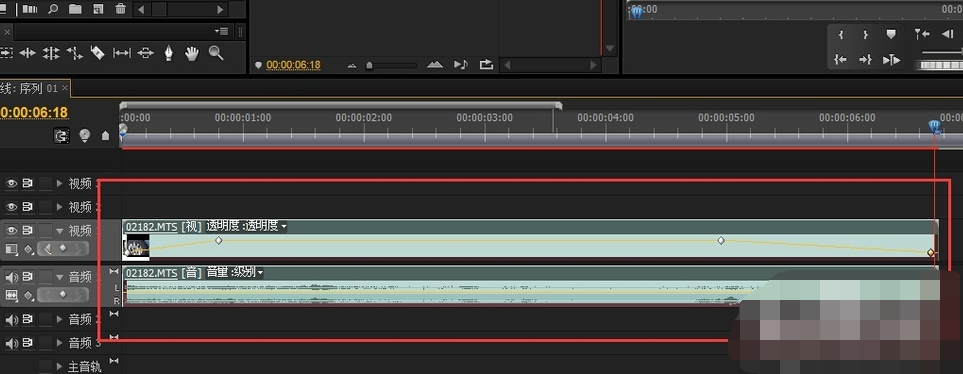The image size is (963, 374).
Task: Click the 00:00:06:18 timecode in timeline
Action: [x=34, y=112]
